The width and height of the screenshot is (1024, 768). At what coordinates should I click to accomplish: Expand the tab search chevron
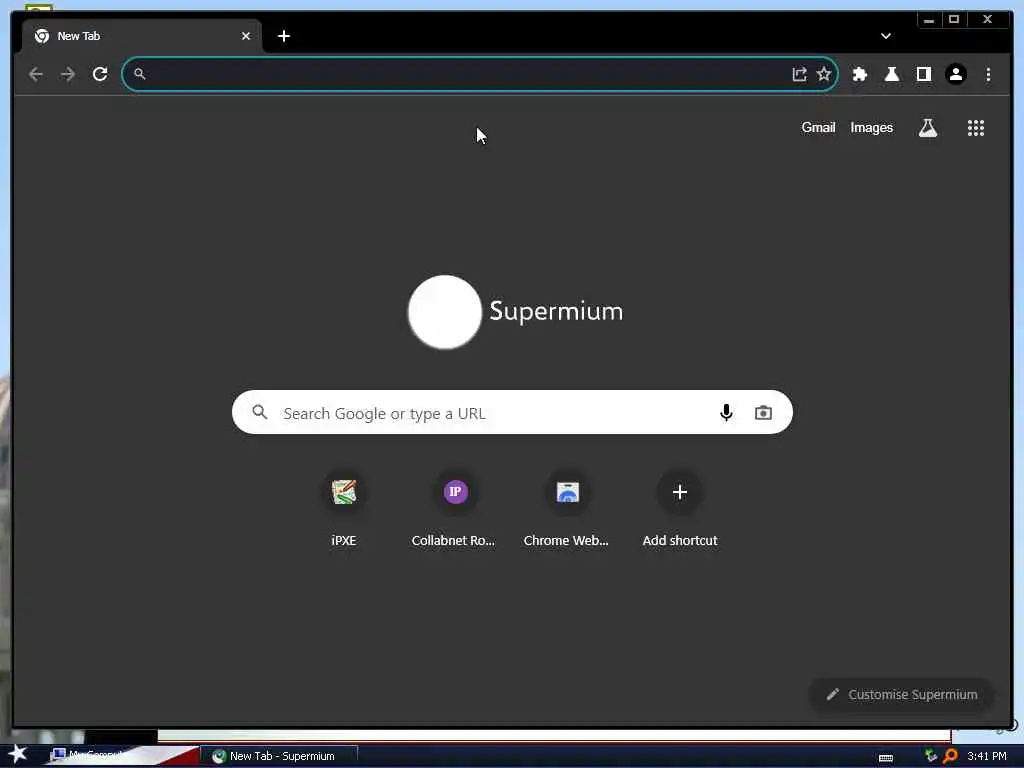point(886,36)
